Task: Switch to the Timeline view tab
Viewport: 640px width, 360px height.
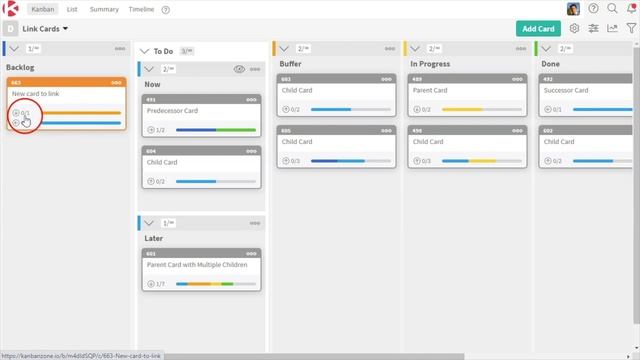Action: [141, 9]
